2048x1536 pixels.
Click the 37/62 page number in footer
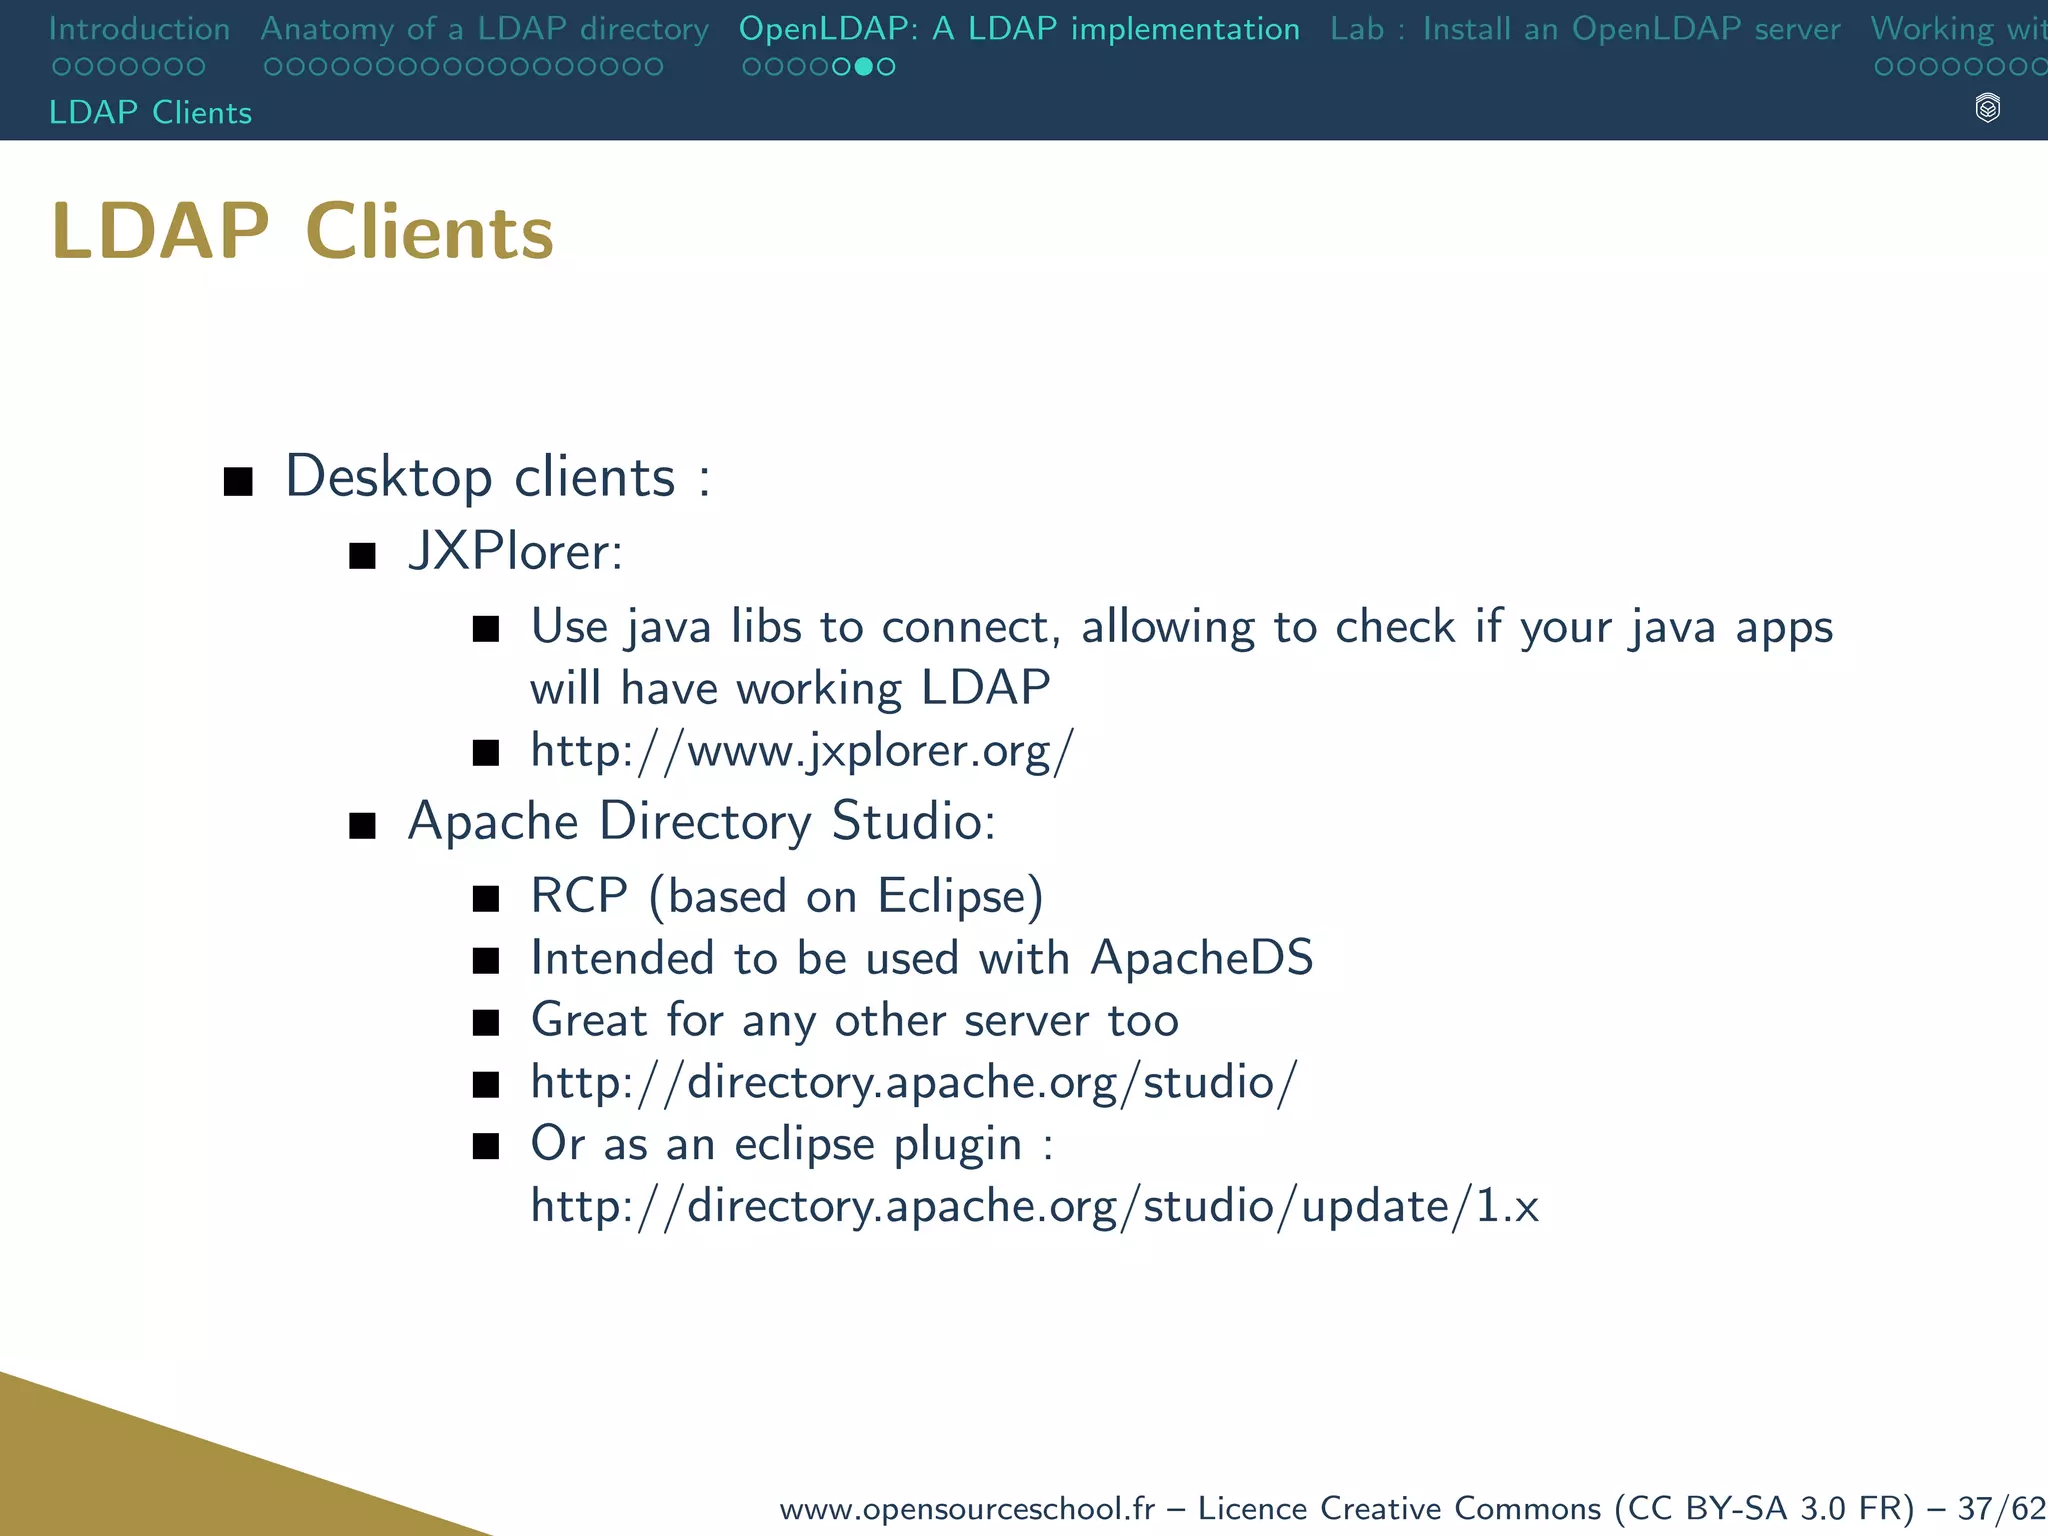(2002, 1508)
